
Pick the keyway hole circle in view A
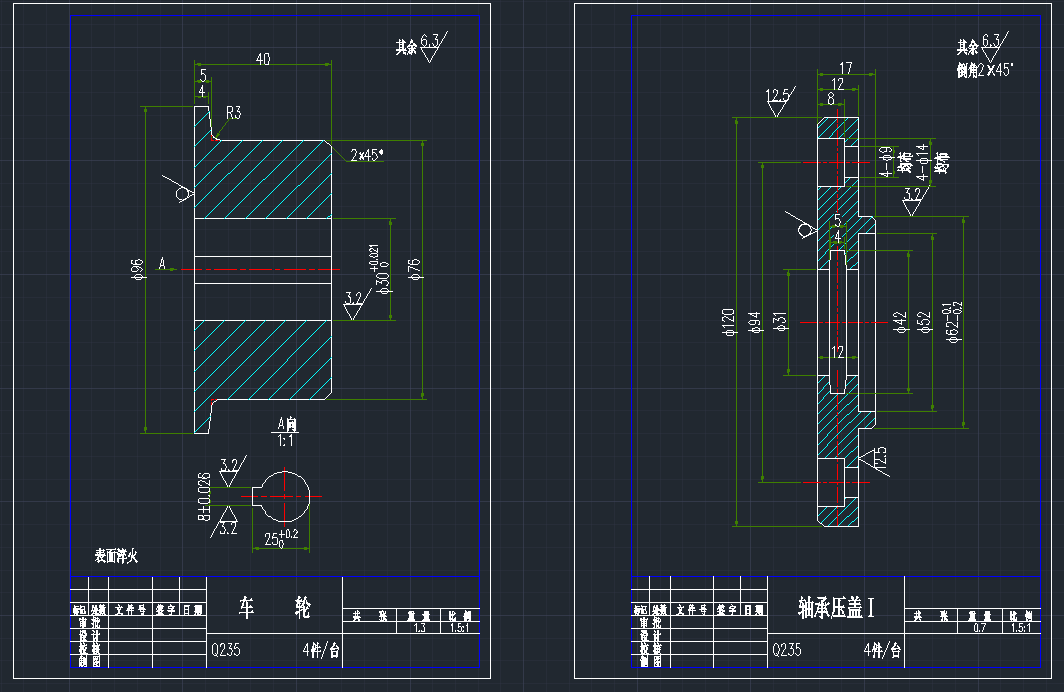click(x=286, y=497)
